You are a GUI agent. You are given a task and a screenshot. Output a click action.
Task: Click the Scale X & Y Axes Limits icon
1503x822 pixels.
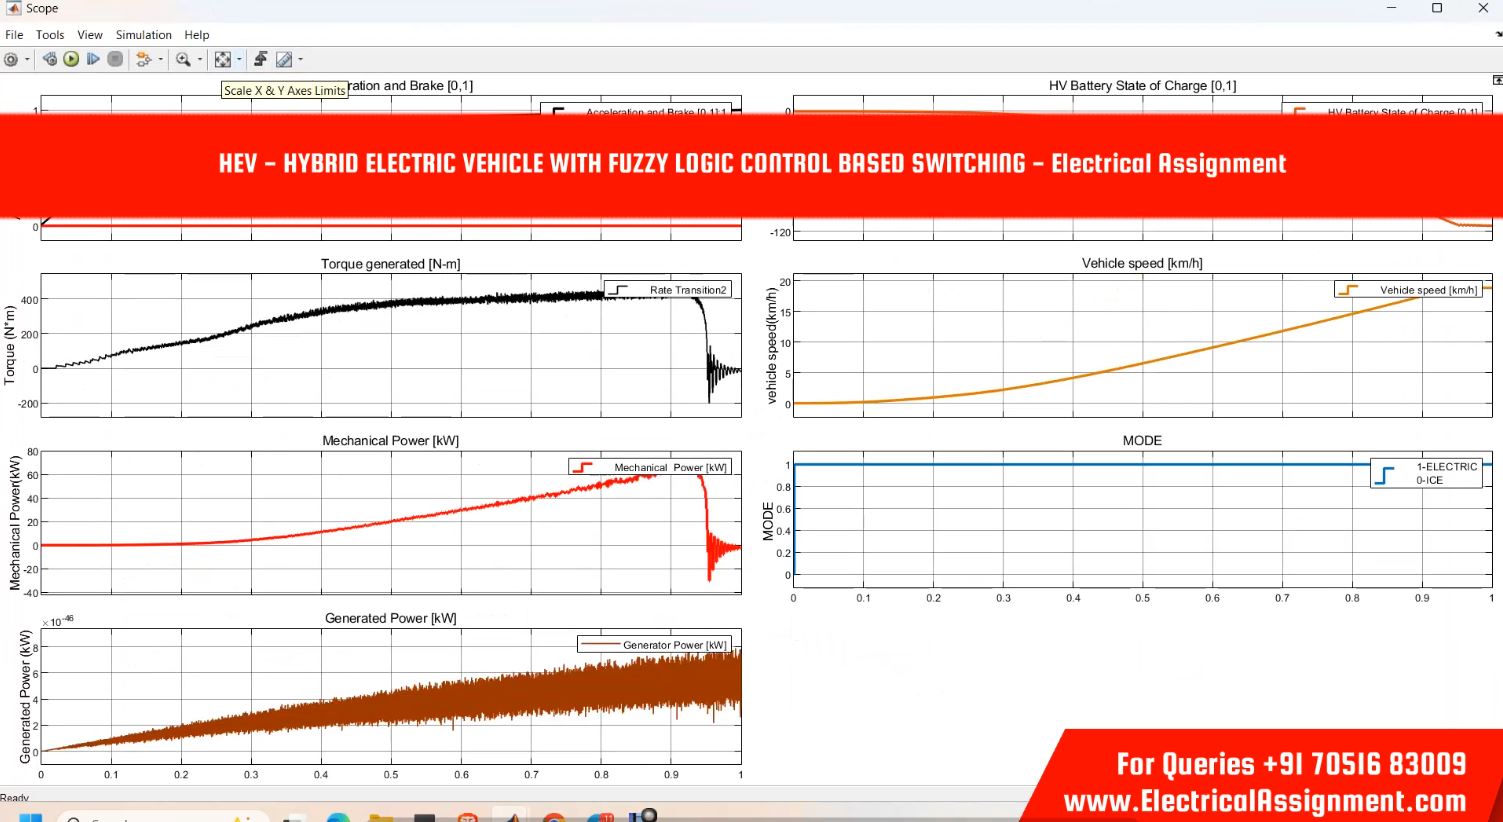223,60
